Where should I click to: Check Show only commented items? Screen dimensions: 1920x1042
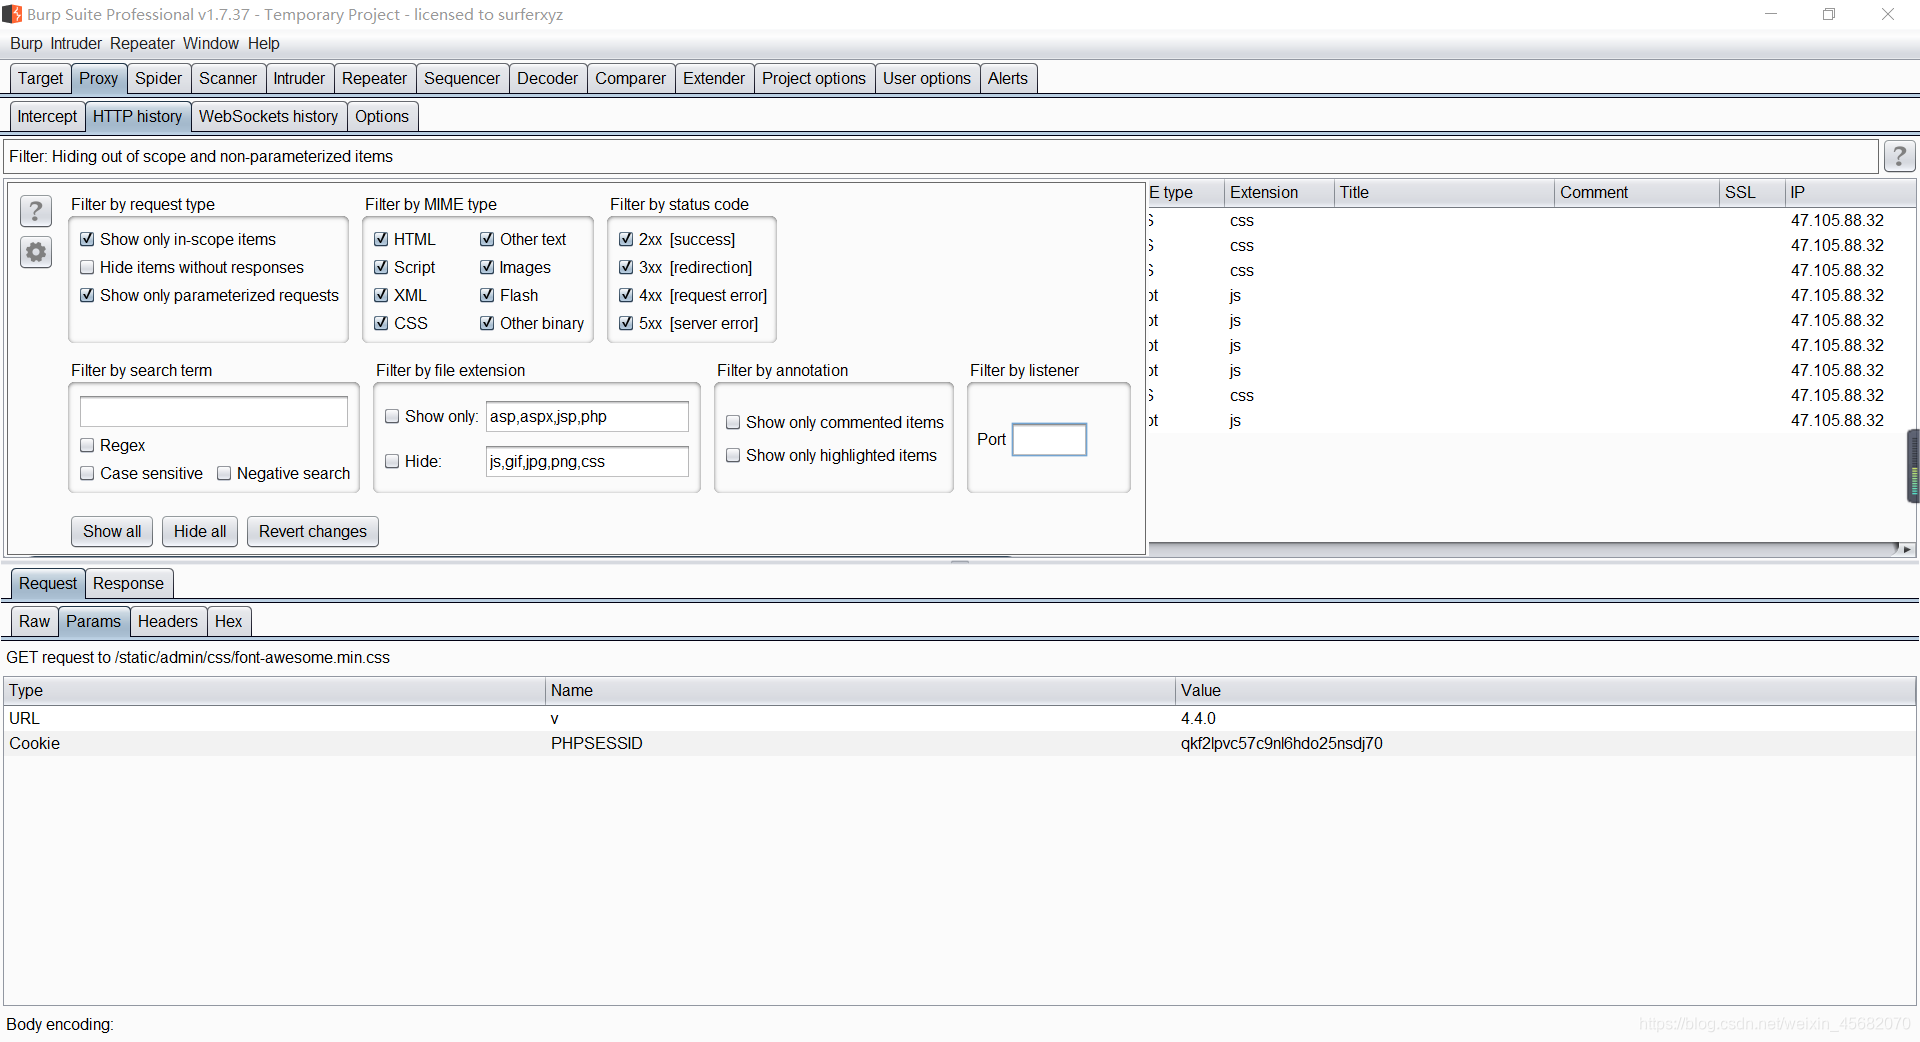pyautogui.click(x=733, y=422)
